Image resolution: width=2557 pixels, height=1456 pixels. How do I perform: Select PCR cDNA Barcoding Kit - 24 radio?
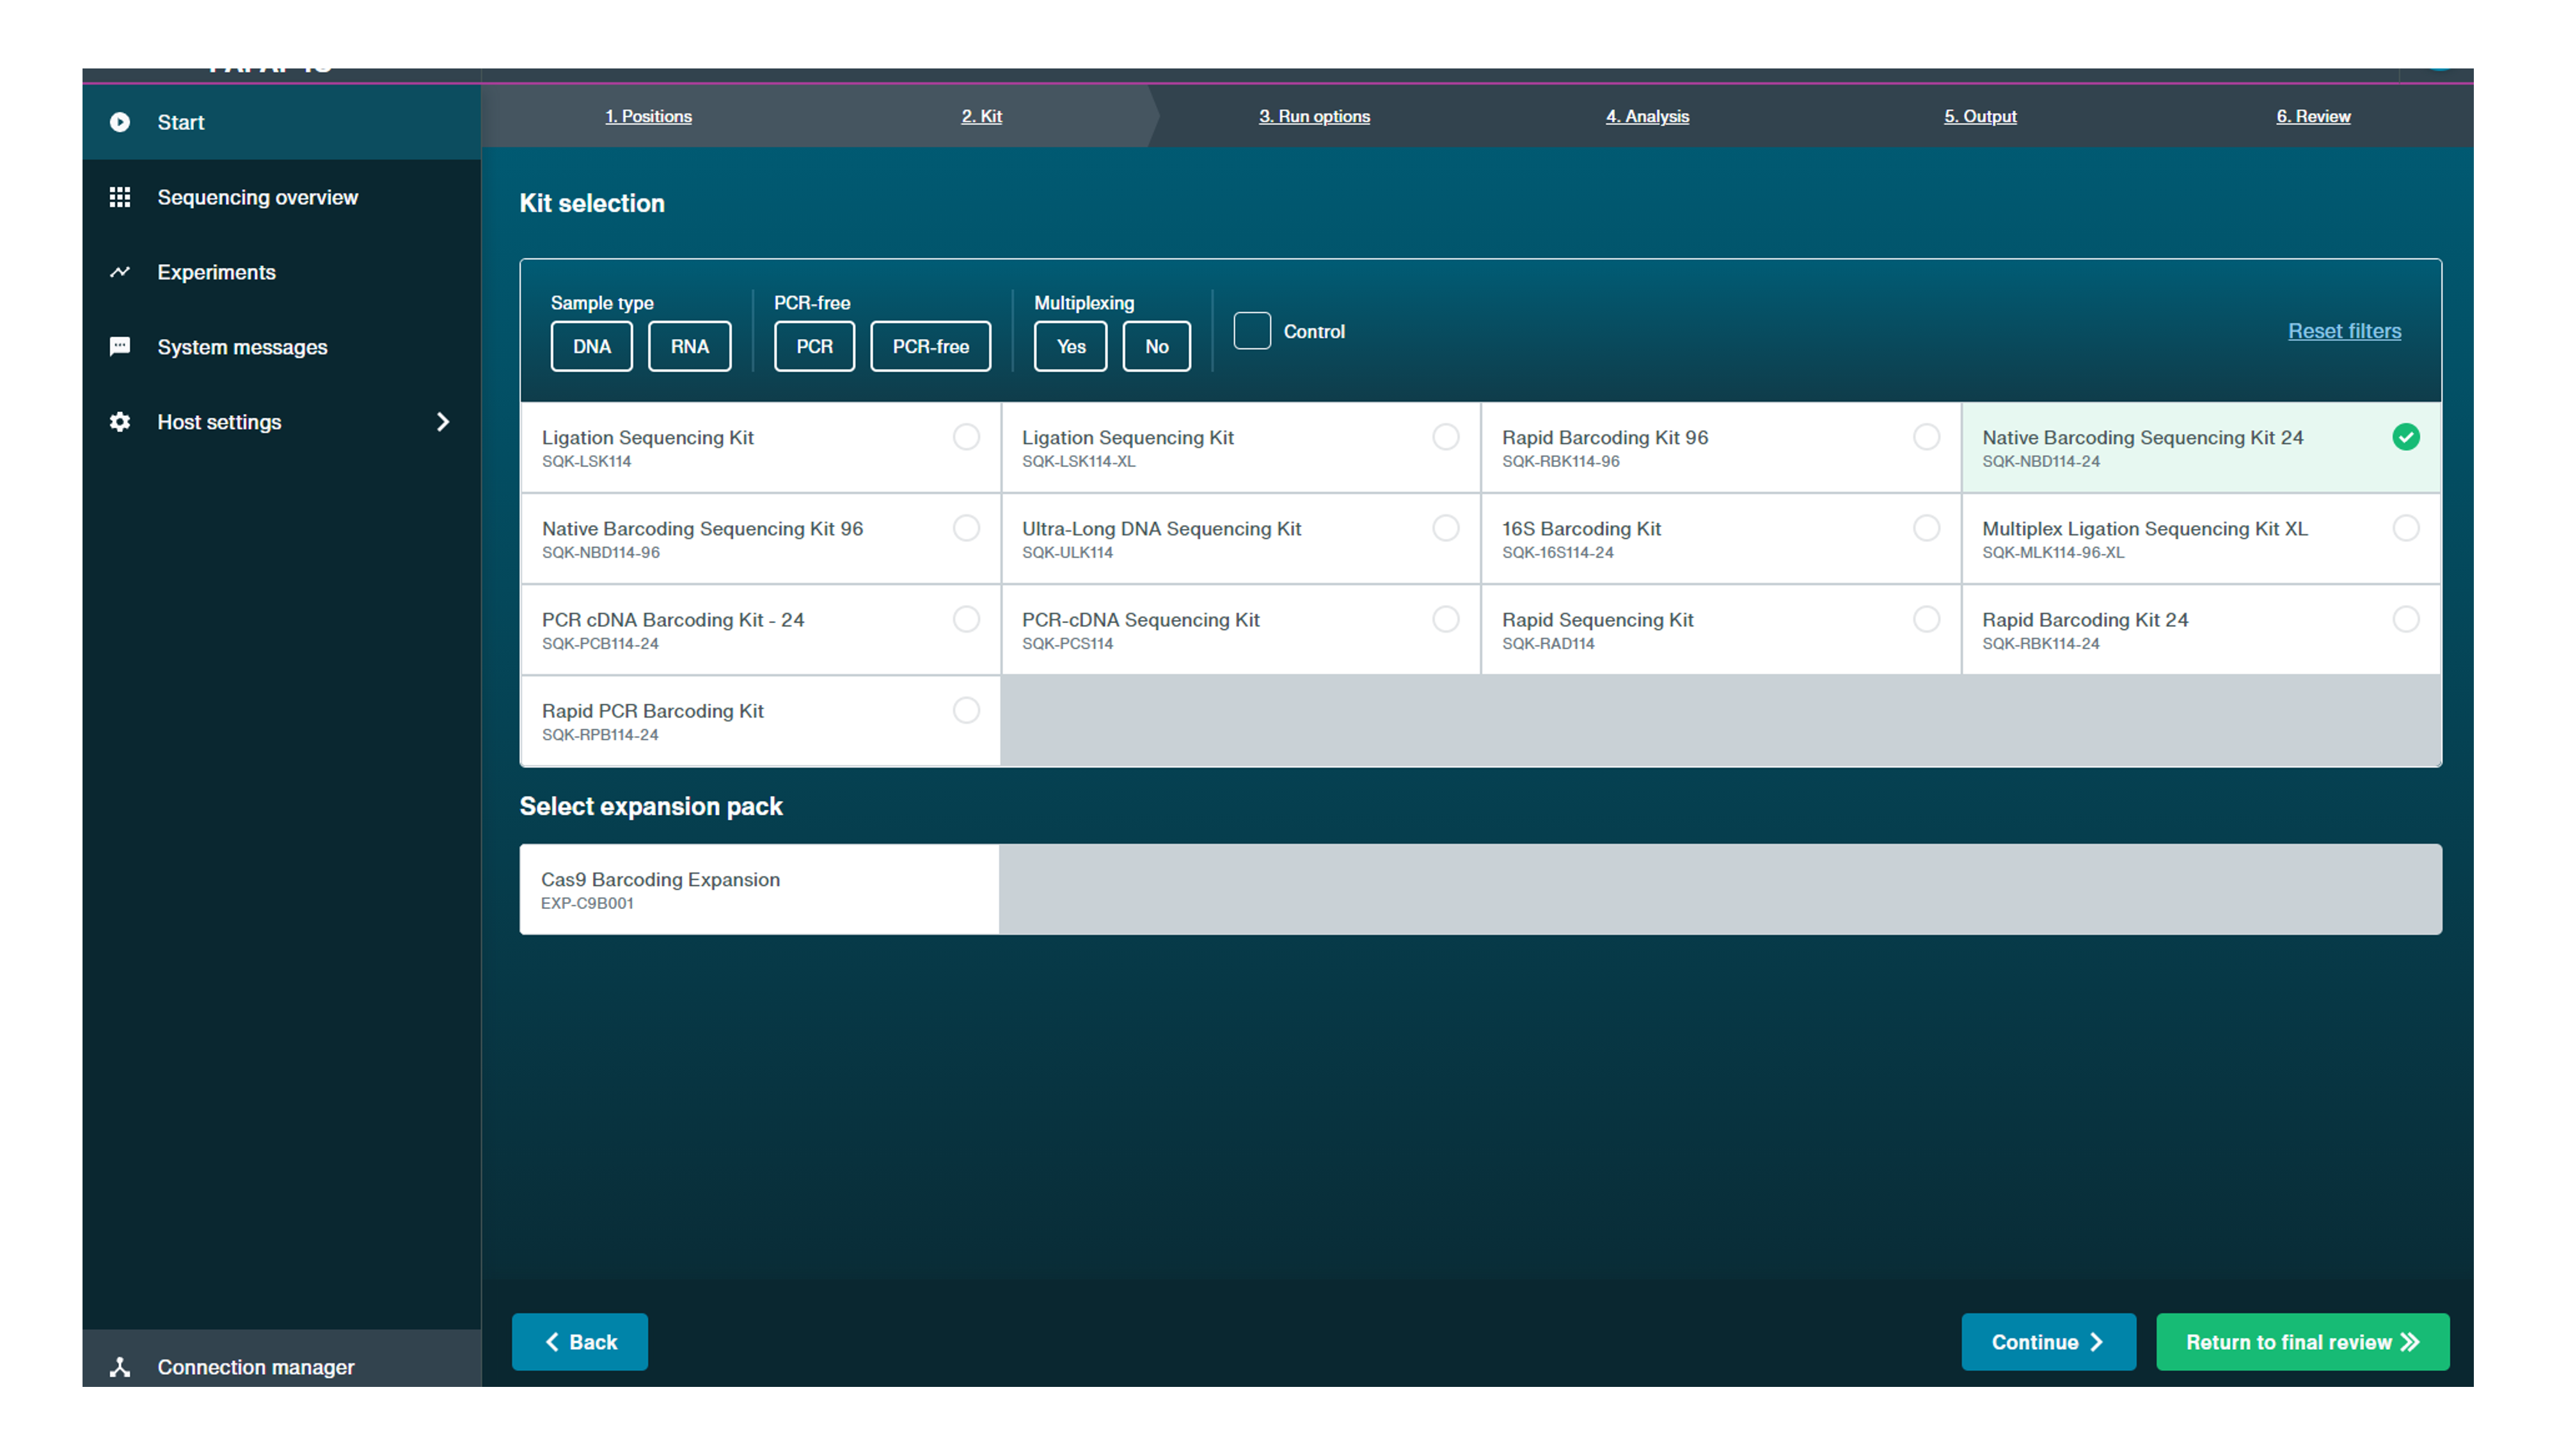(966, 619)
